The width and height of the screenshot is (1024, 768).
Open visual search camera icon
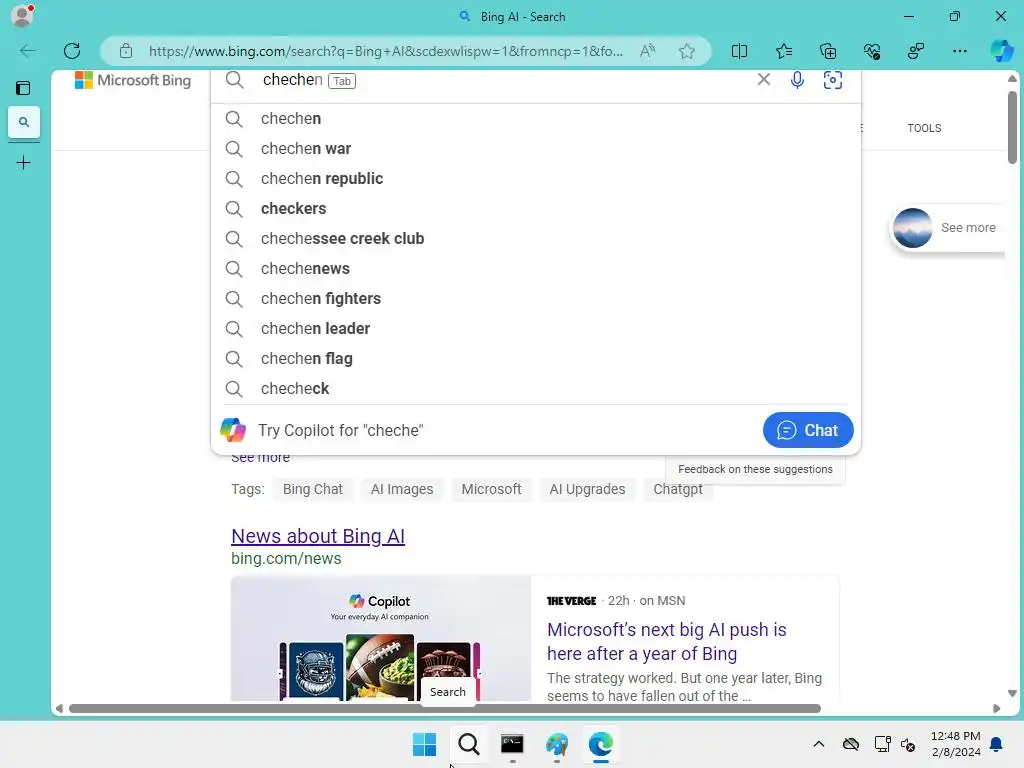(x=833, y=80)
